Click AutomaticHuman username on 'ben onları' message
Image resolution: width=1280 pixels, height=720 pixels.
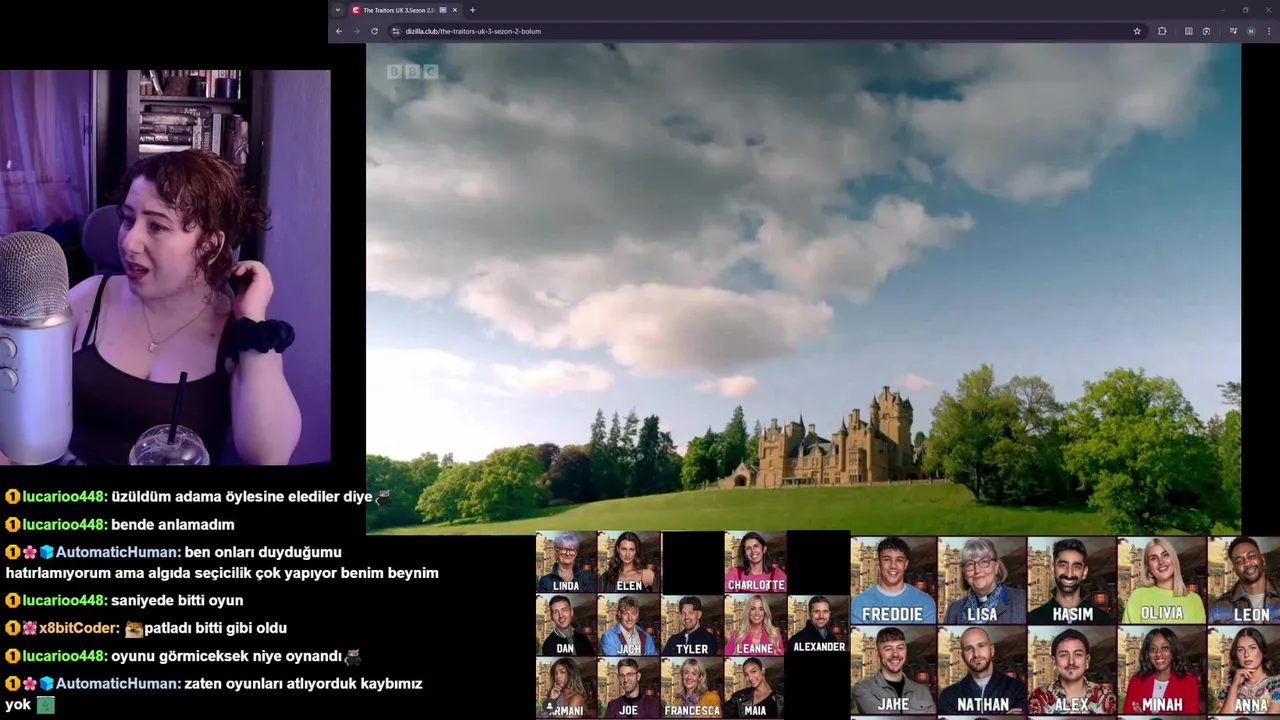(x=118, y=553)
